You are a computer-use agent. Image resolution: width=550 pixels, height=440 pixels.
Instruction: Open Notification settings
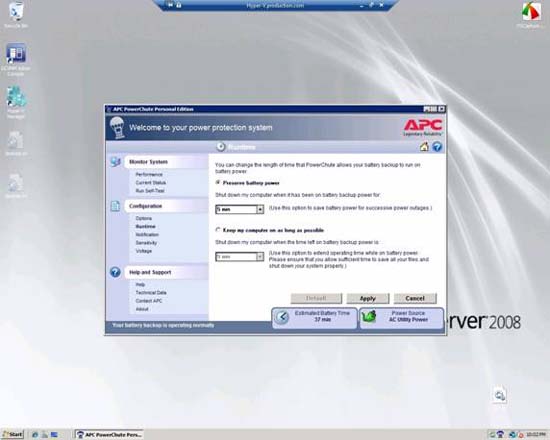(147, 234)
